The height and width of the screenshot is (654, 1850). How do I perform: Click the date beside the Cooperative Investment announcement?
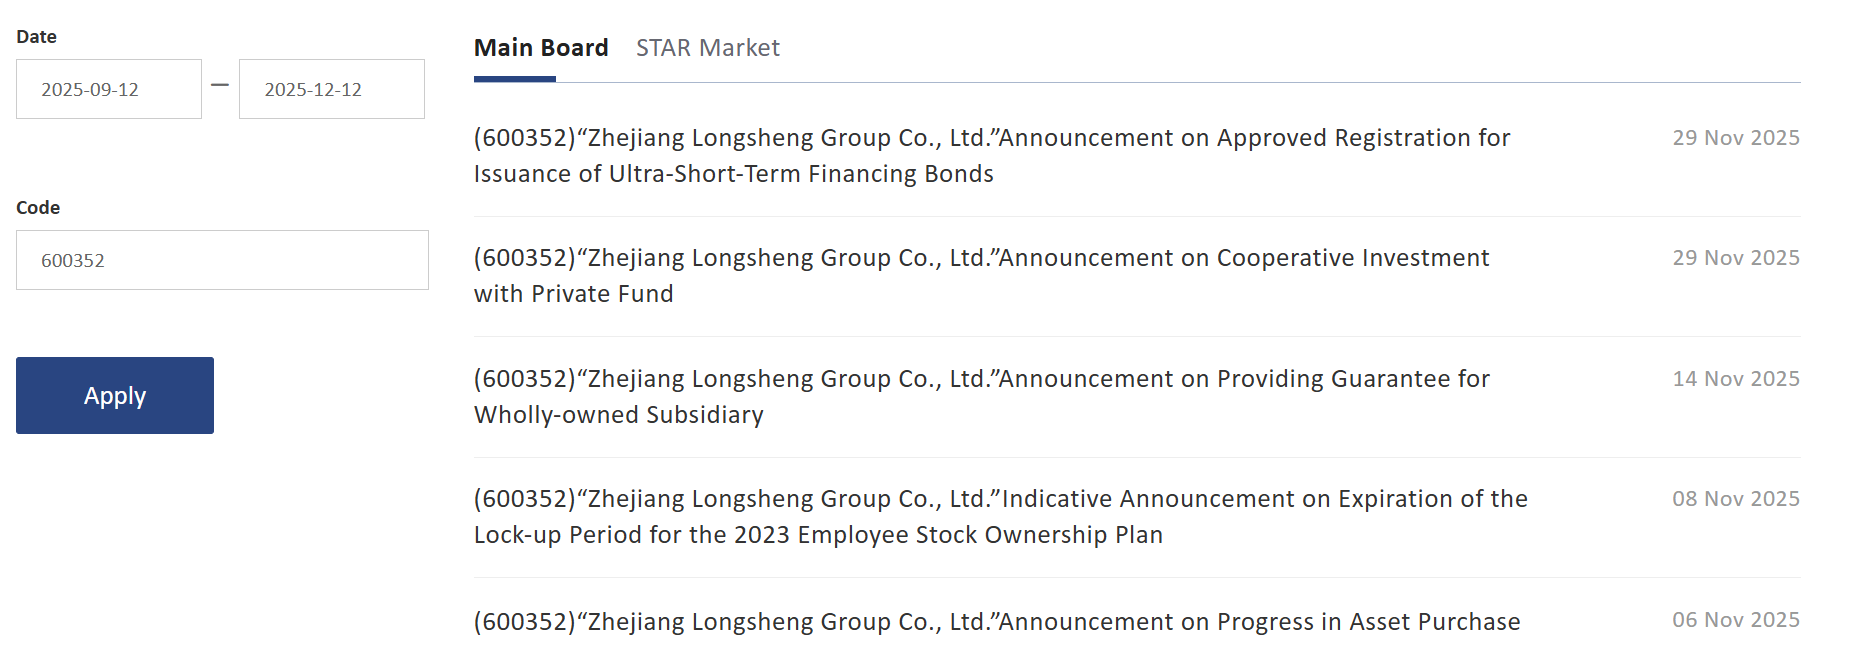(x=1735, y=258)
